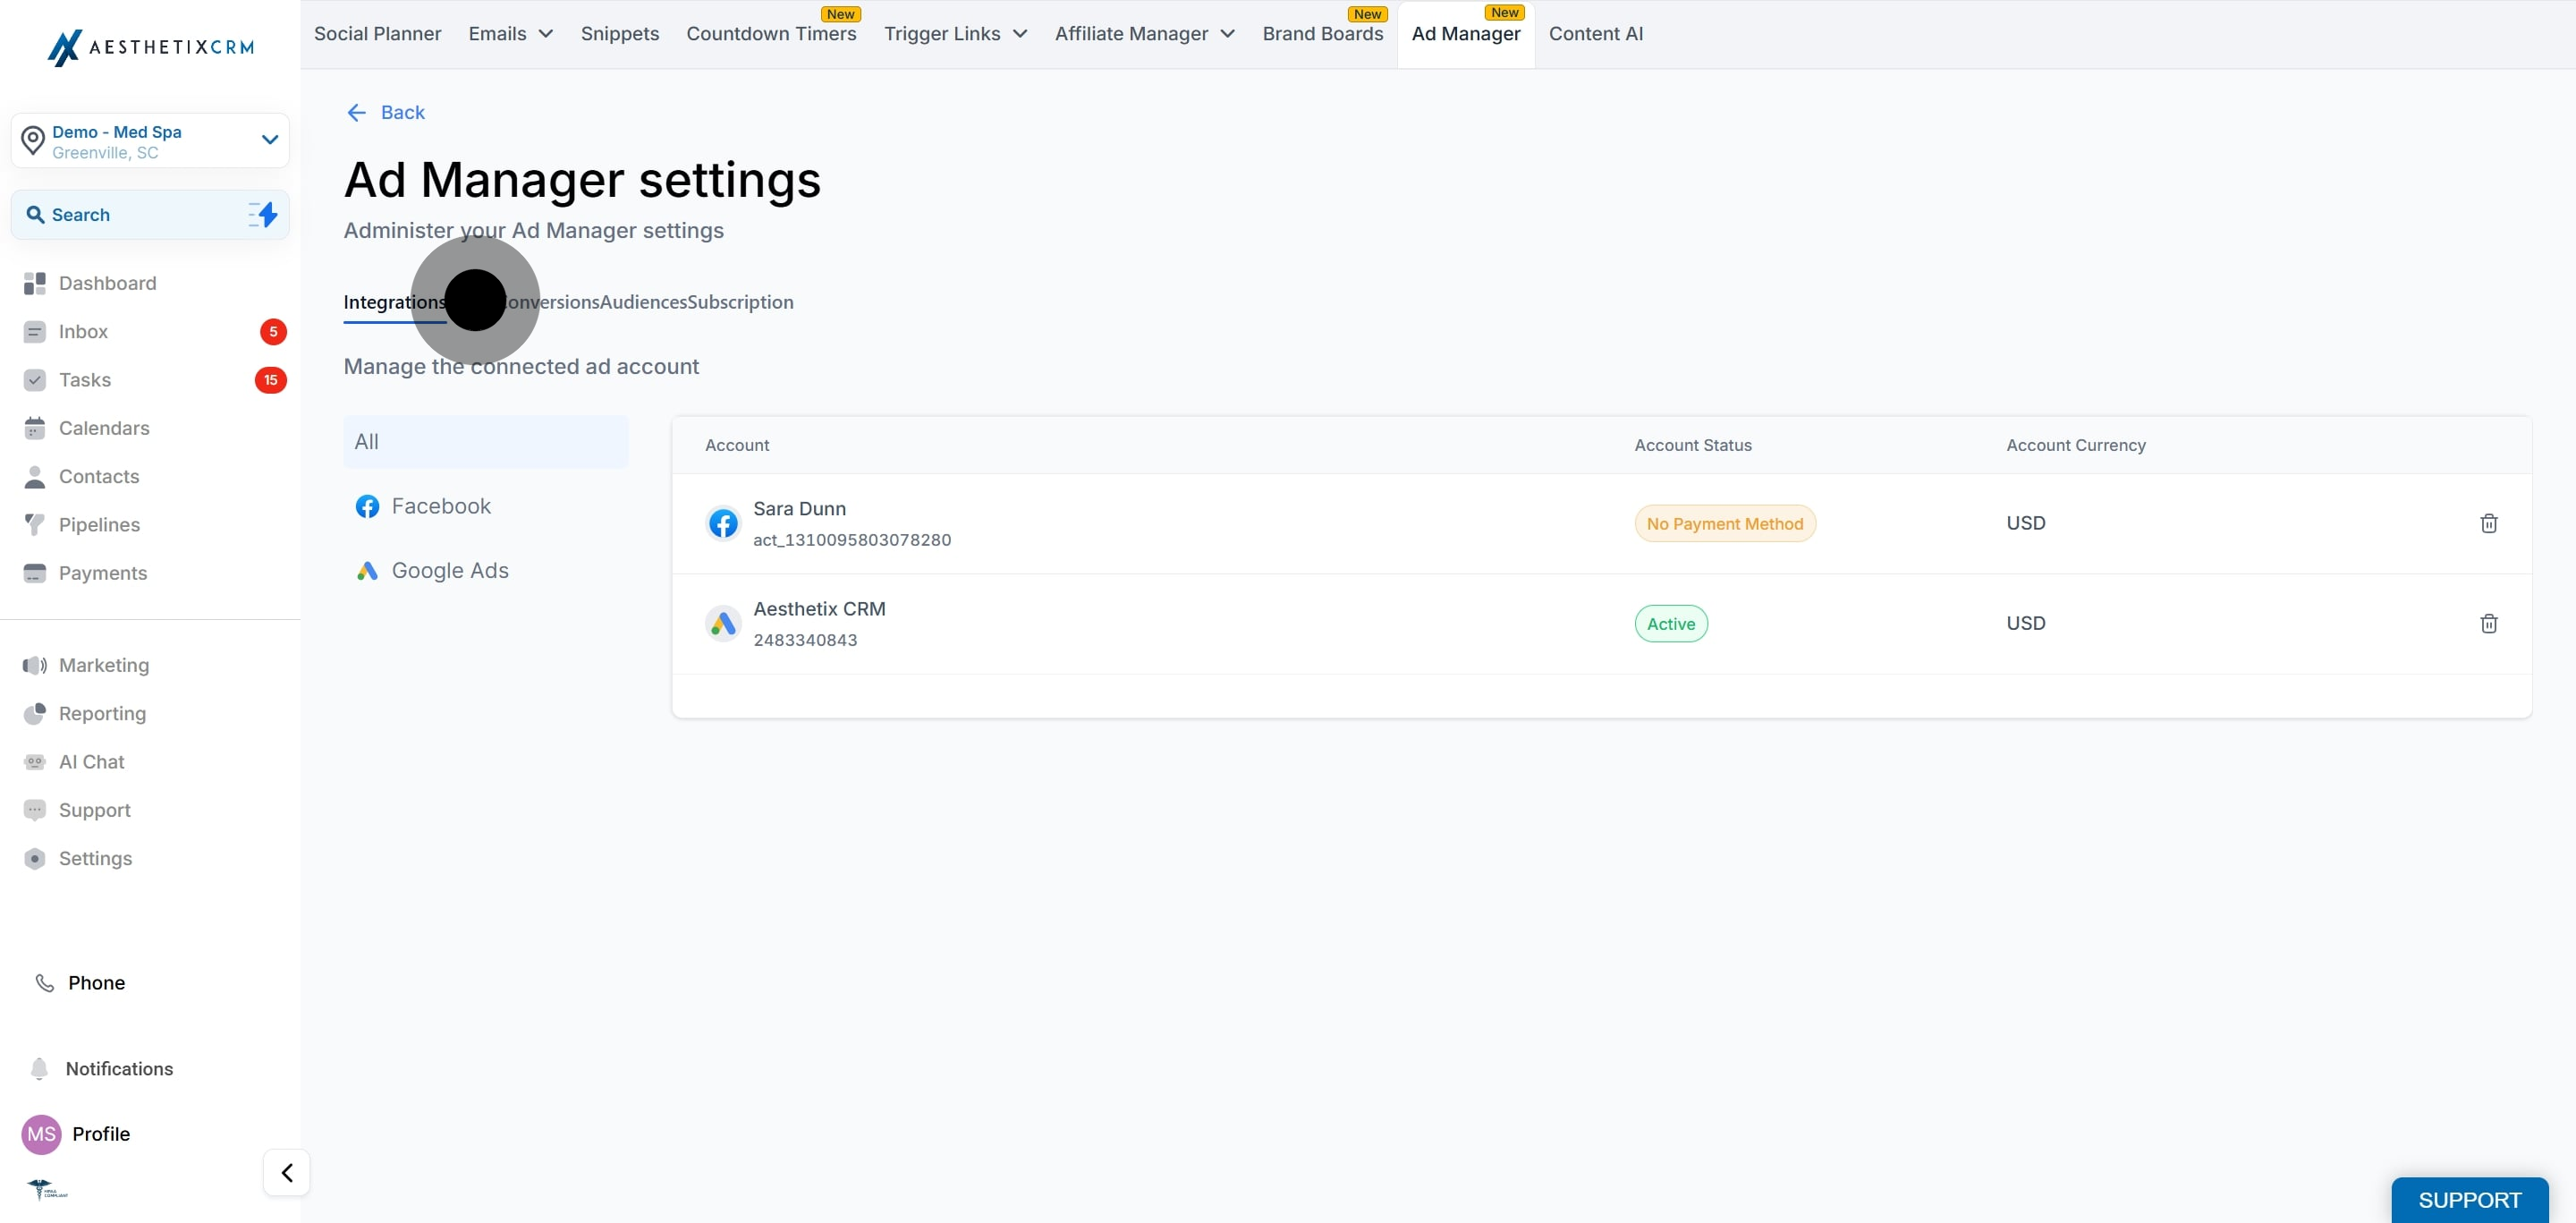Filter integrations by Google Ads
Viewport: 2576px width, 1223px height.
(449, 570)
